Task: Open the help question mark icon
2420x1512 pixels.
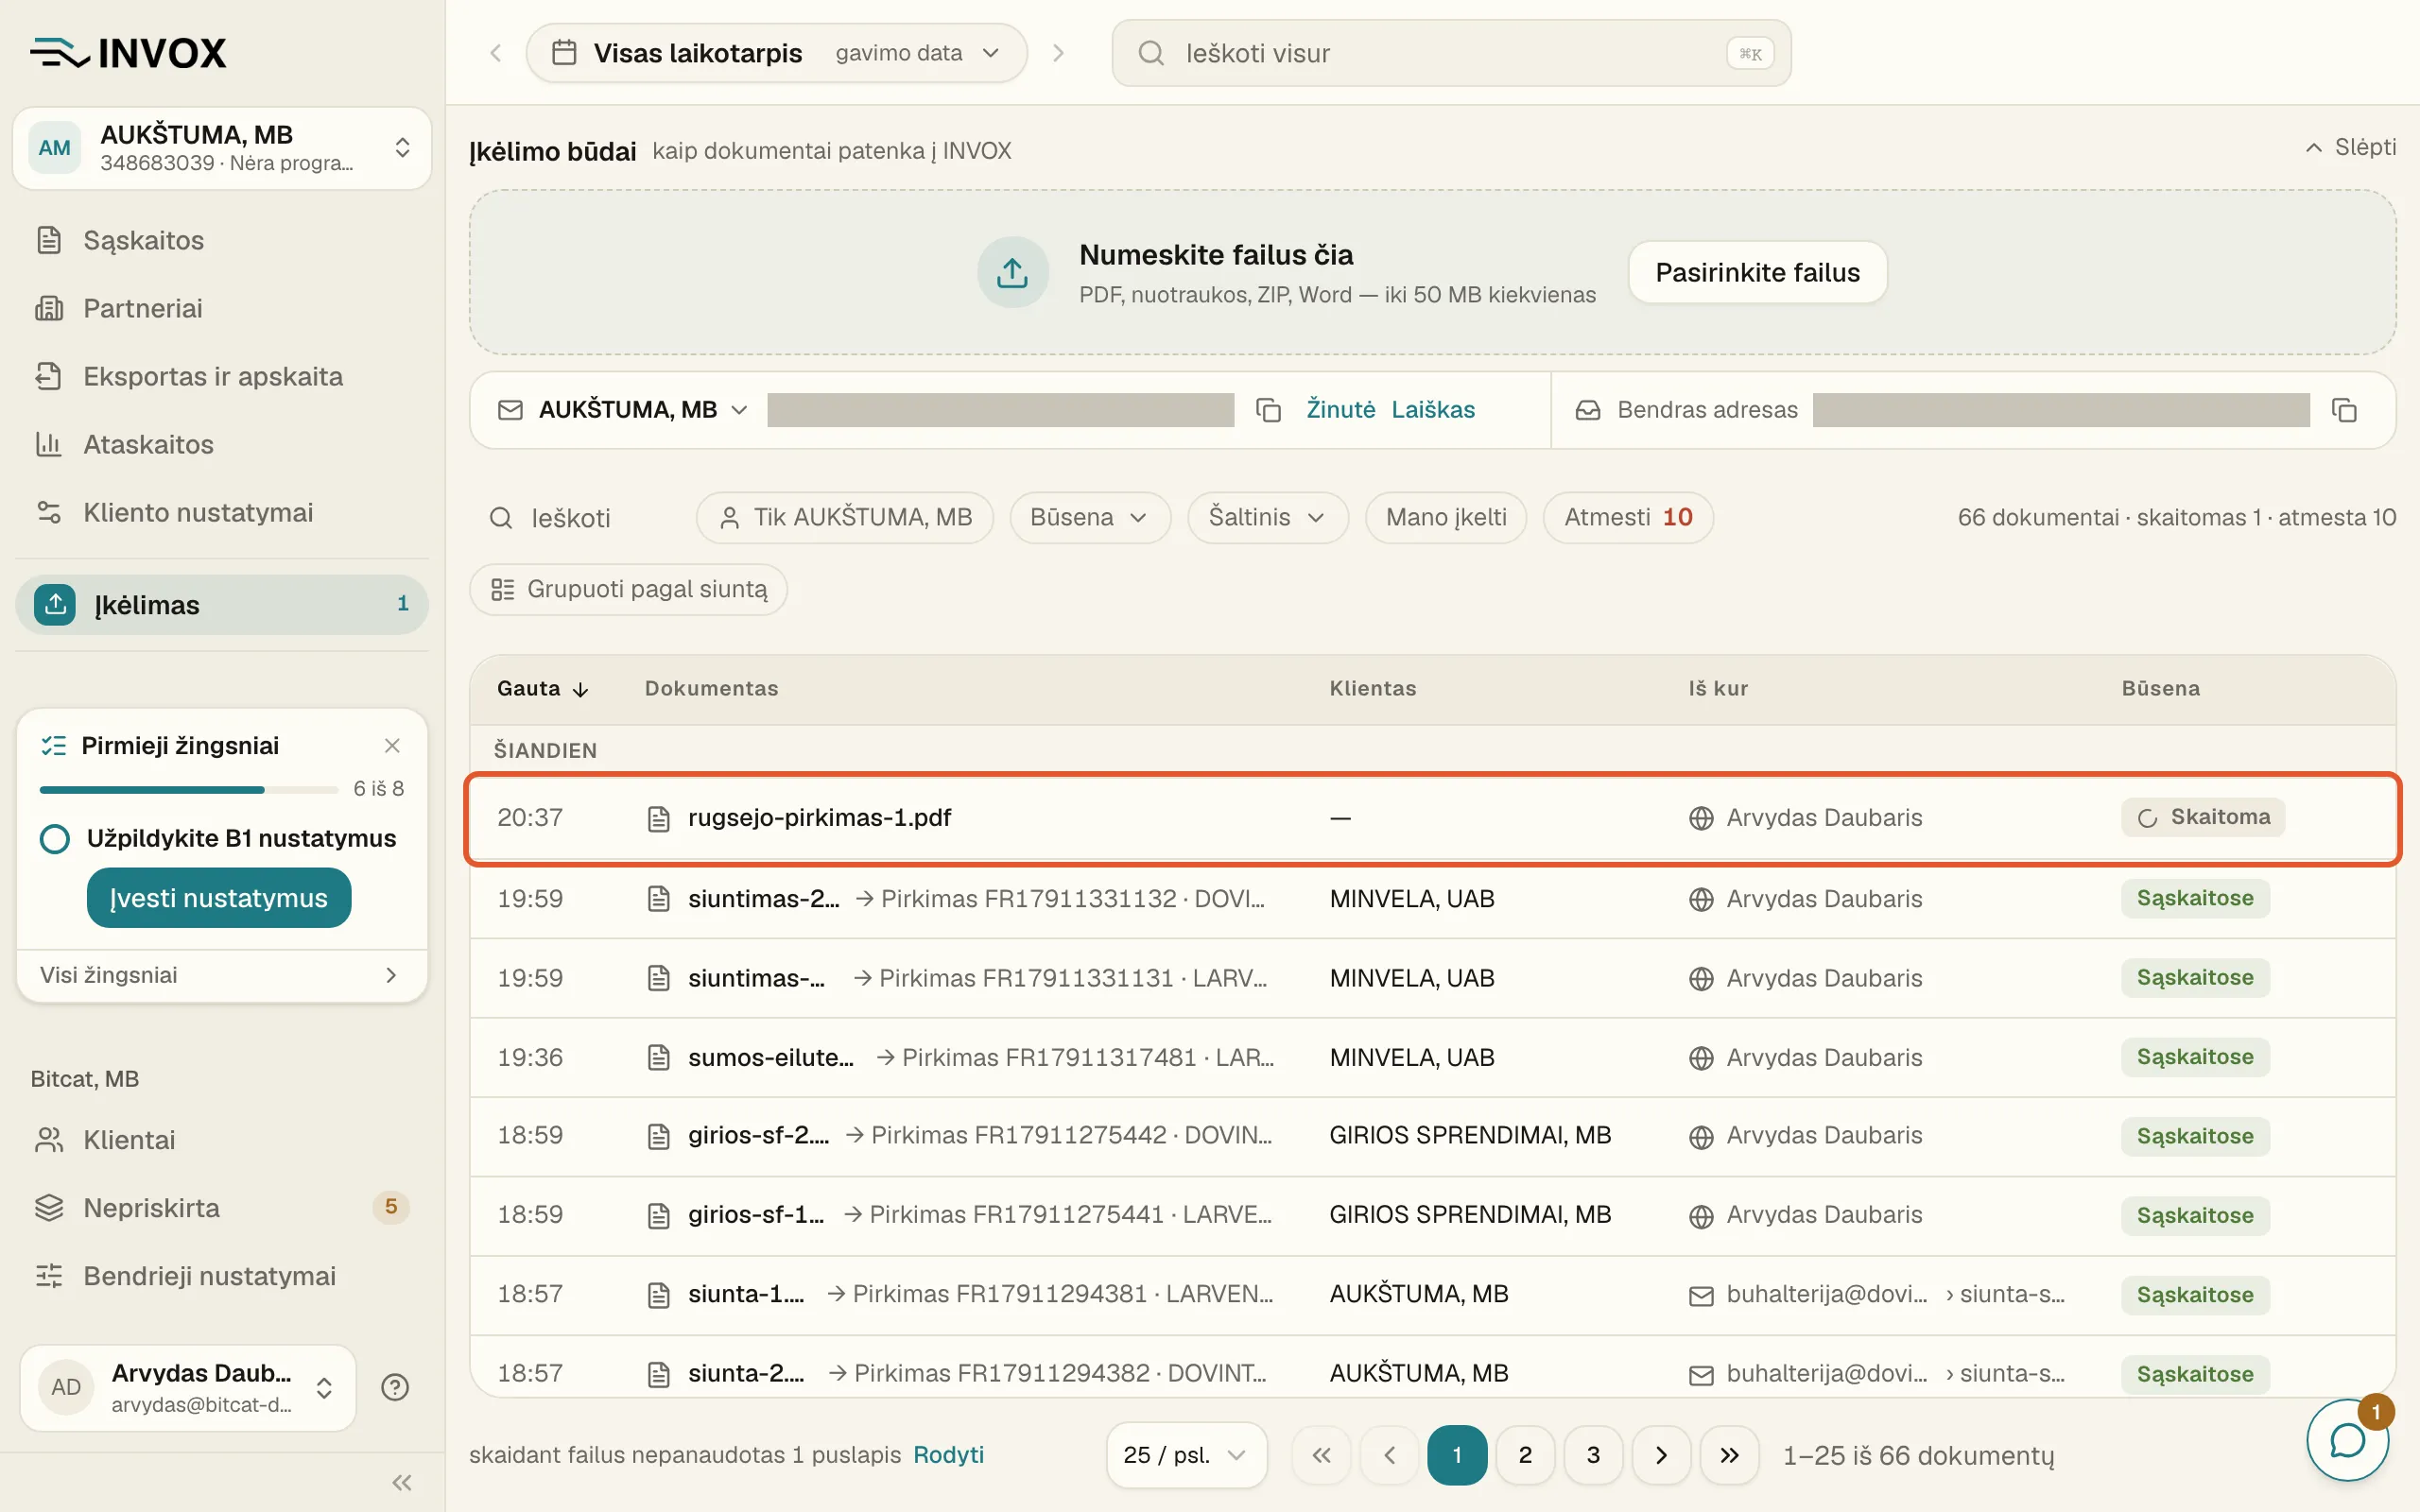Action: [395, 1387]
